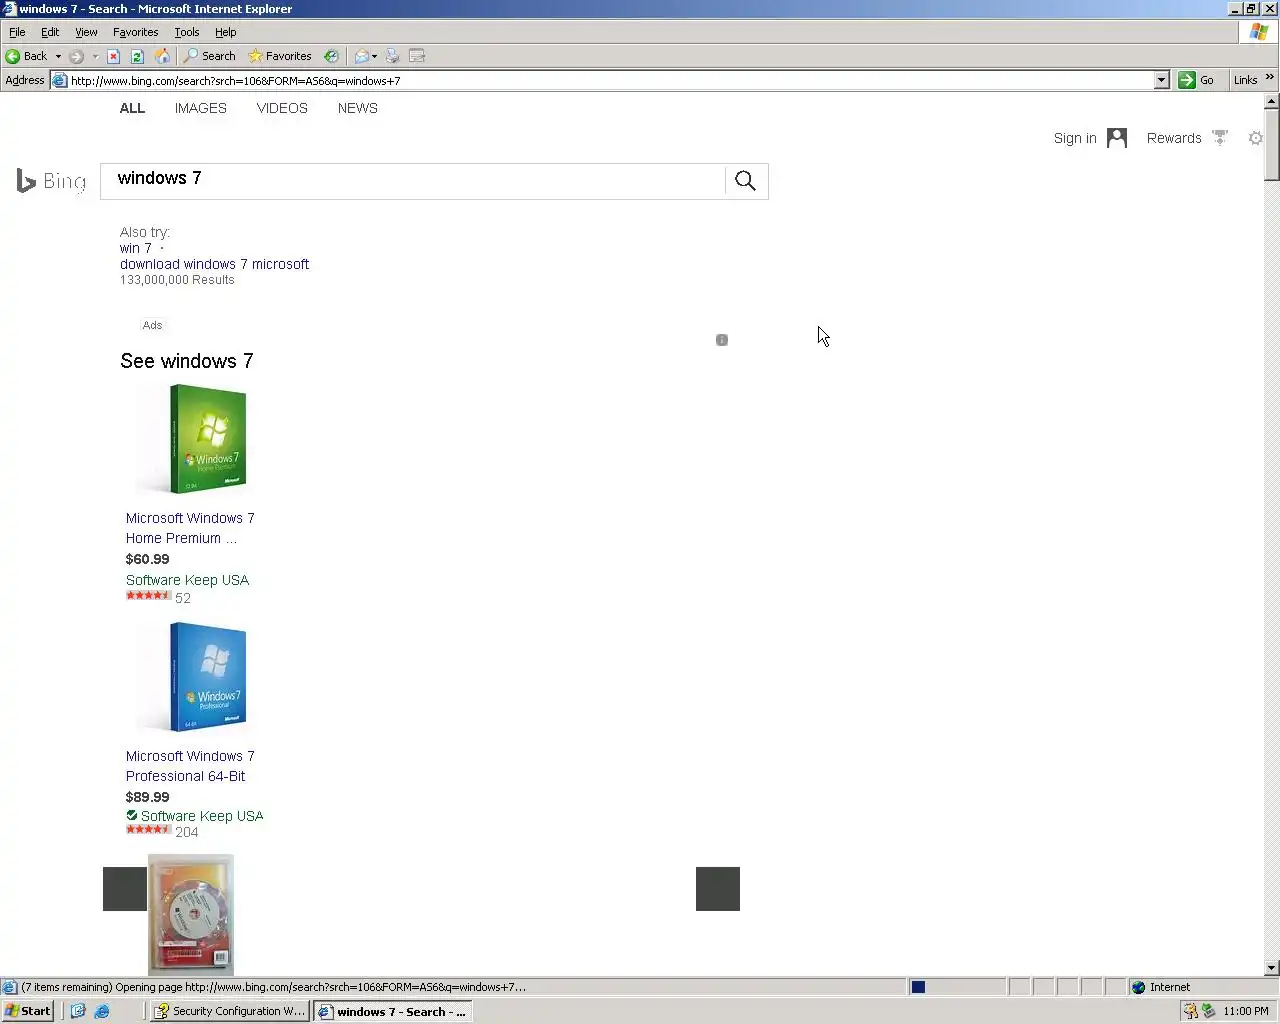Stop loading with the red X button

tap(113, 56)
